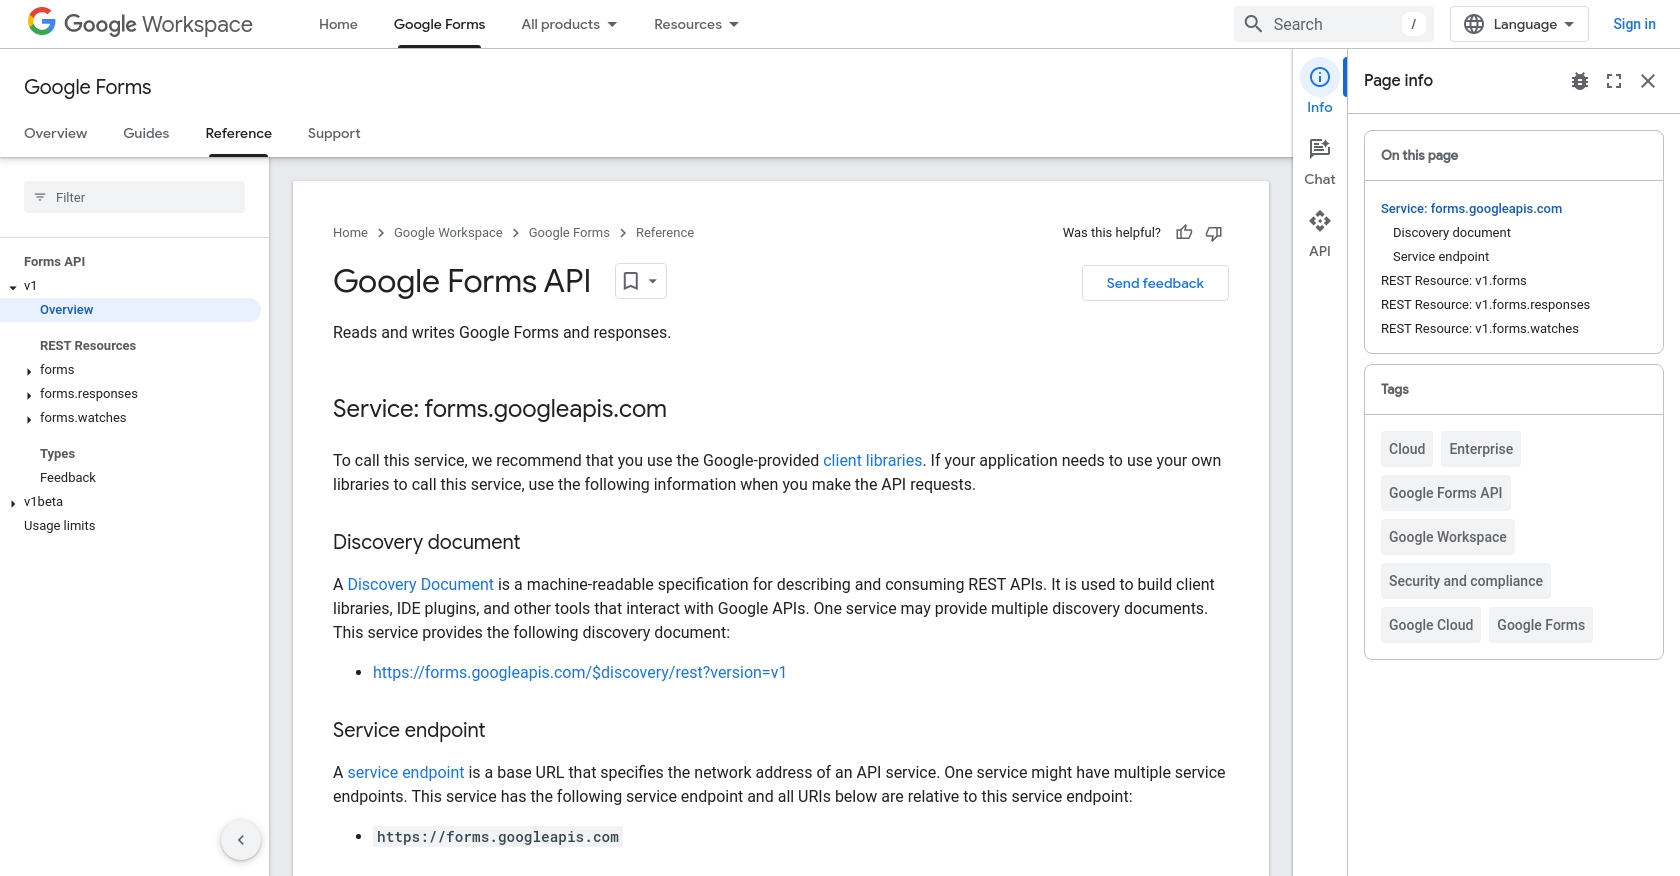
Task: Jump to Service endpoint in On this page
Action: [x=1441, y=257]
